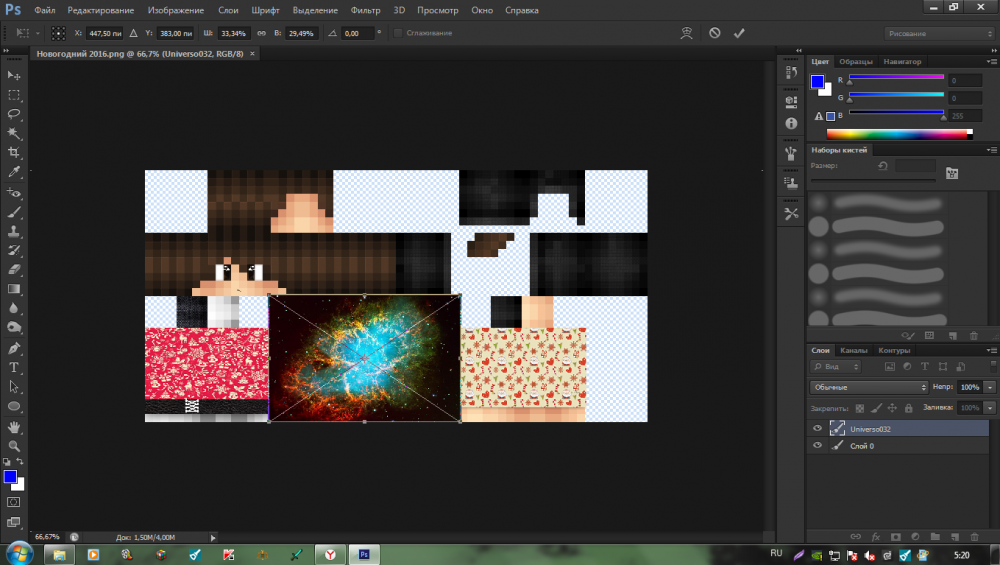Image resolution: width=1000 pixels, height=565 pixels.
Task: Hide the Universo032 layer
Action: (x=818, y=428)
